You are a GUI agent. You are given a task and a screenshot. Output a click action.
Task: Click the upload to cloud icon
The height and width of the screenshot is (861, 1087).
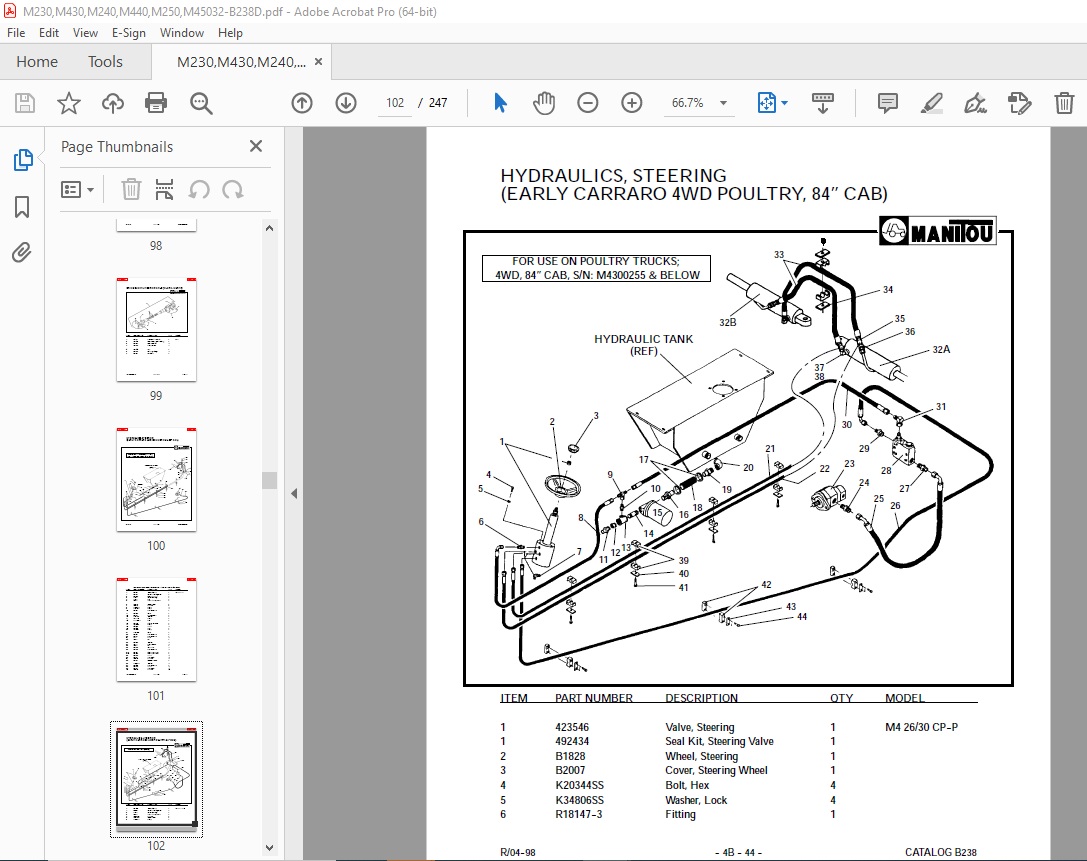[112, 103]
